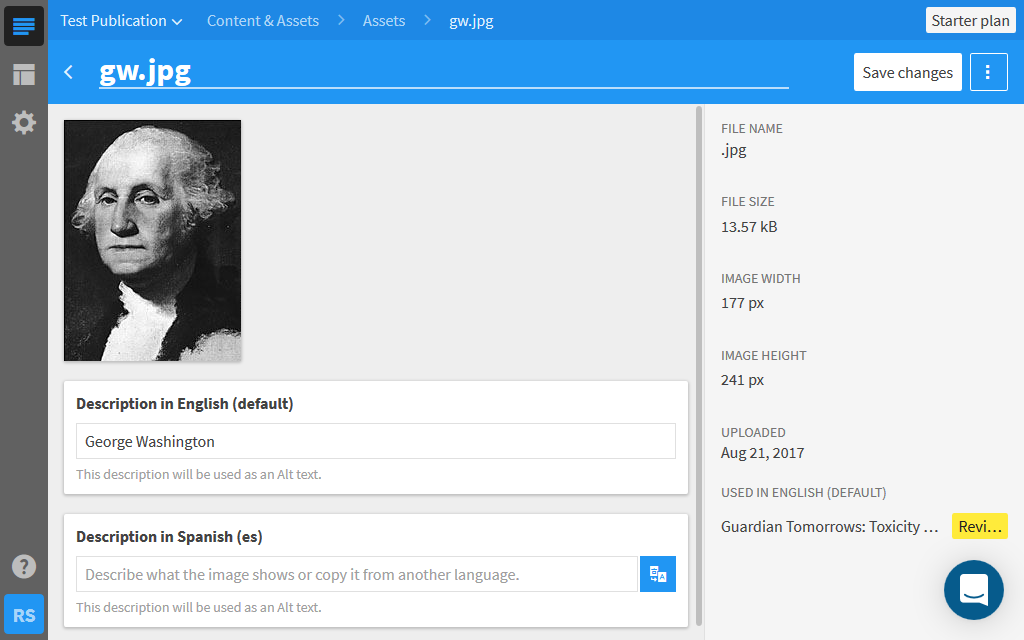Open the help question mark icon
Image resolution: width=1024 pixels, height=640 pixels.
(24, 566)
